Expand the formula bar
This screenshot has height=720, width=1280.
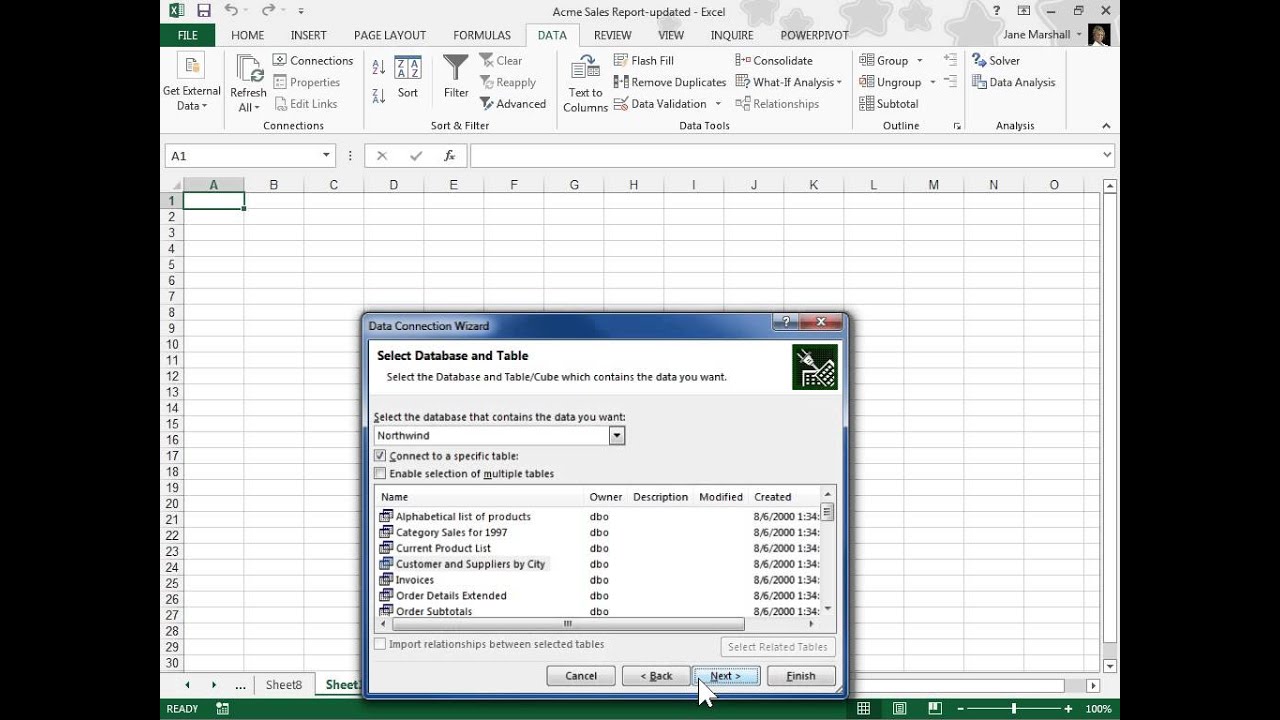pyautogui.click(x=1106, y=156)
